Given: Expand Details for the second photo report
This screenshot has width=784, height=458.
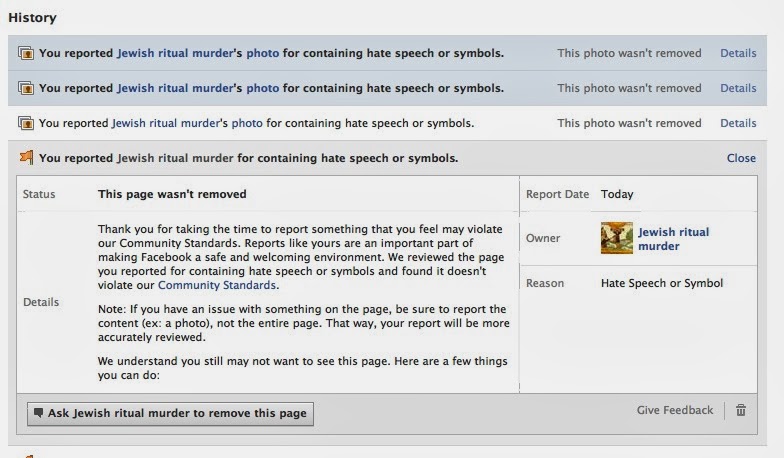Looking at the screenshot, I should pos(738,88).
